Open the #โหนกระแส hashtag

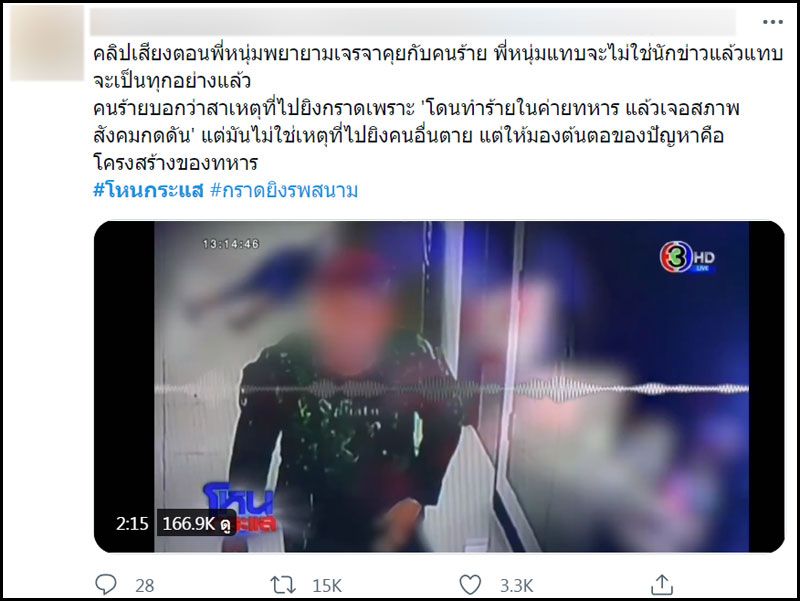[148, 190]
